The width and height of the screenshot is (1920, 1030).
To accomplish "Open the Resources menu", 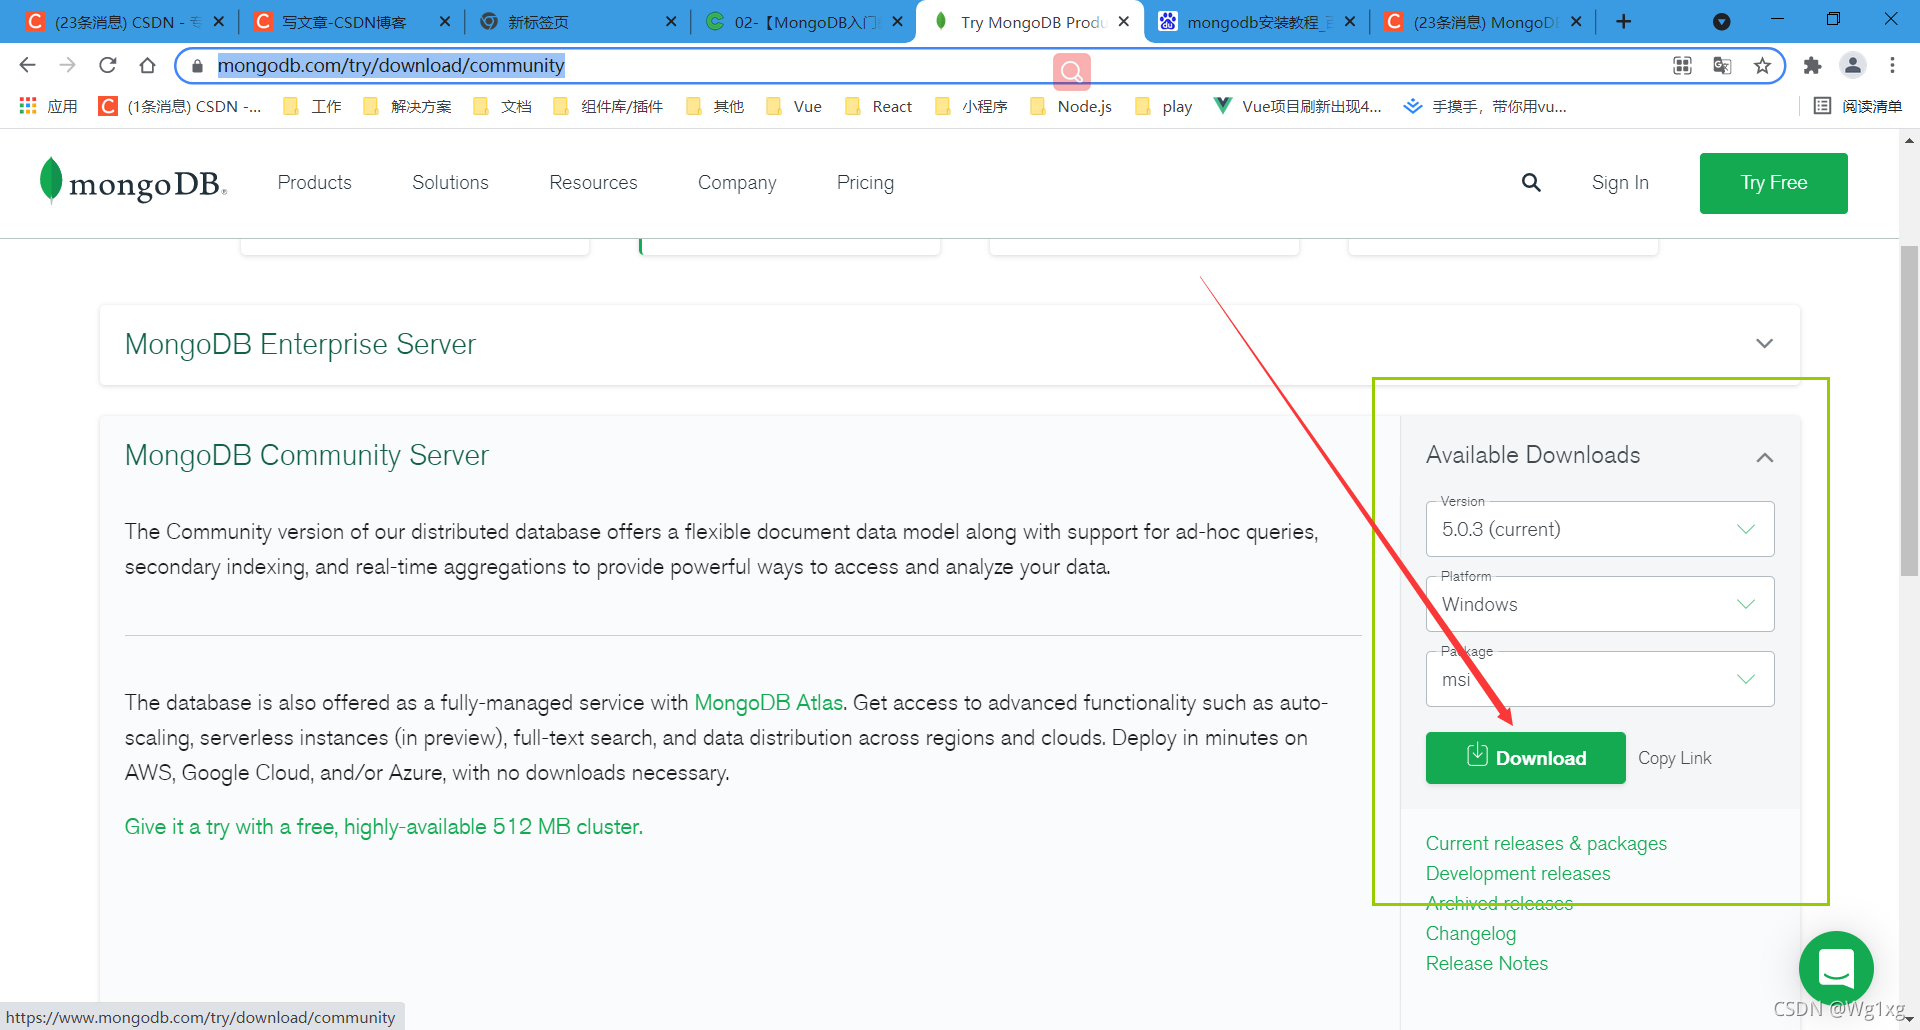I will [593, 183].
